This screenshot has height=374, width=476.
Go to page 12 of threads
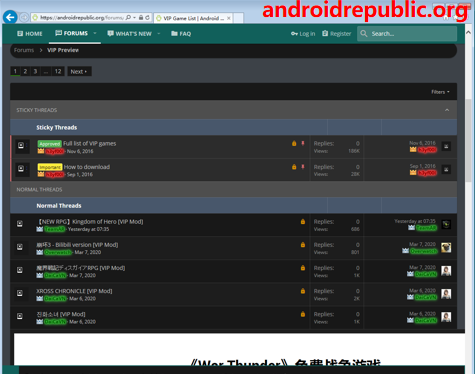(58, 71)
